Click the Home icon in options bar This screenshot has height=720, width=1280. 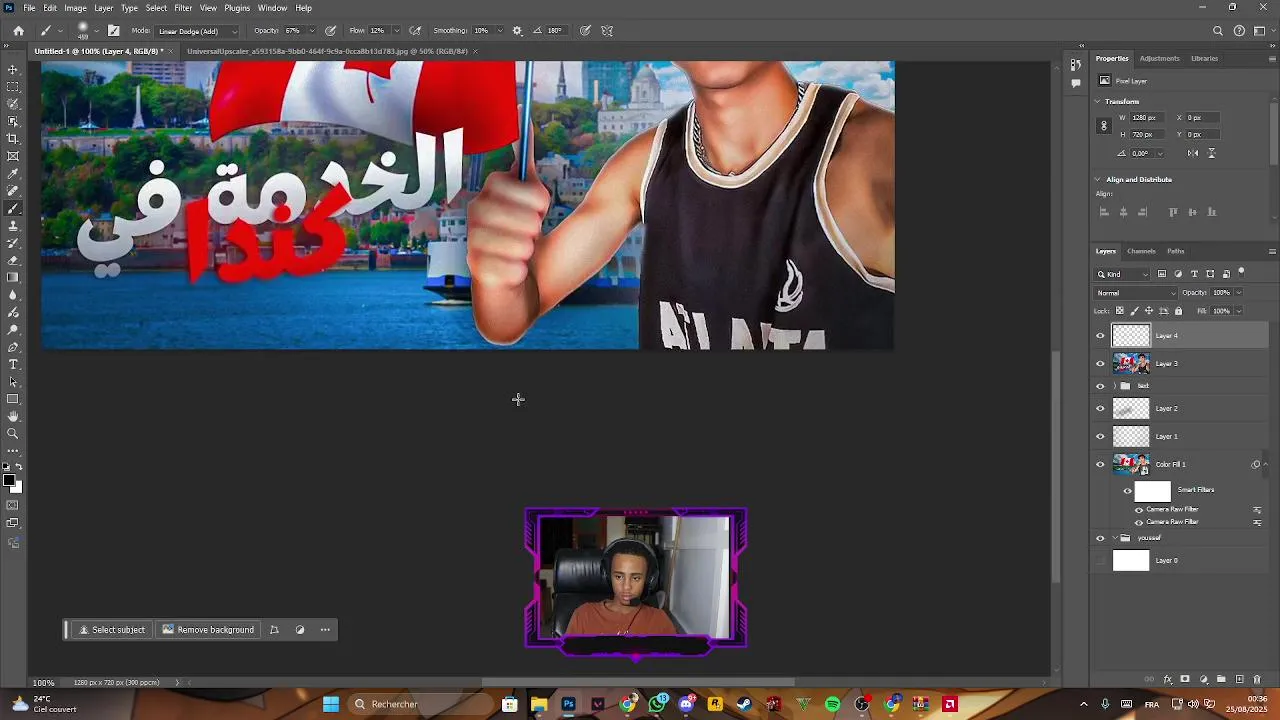18,30
